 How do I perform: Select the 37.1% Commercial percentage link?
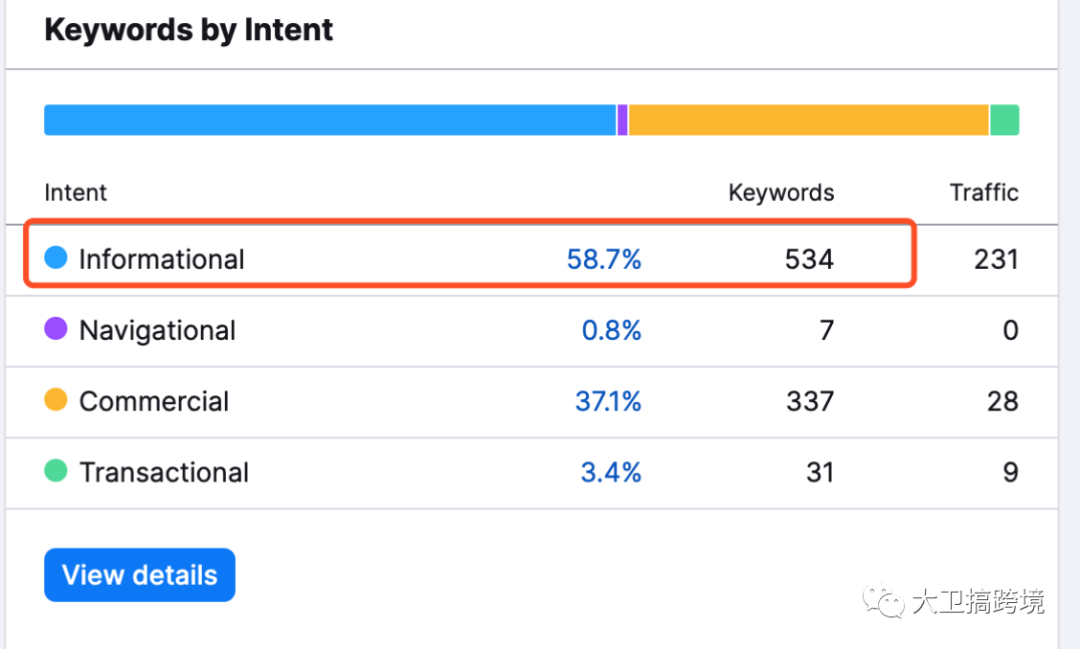coord(608,401)
